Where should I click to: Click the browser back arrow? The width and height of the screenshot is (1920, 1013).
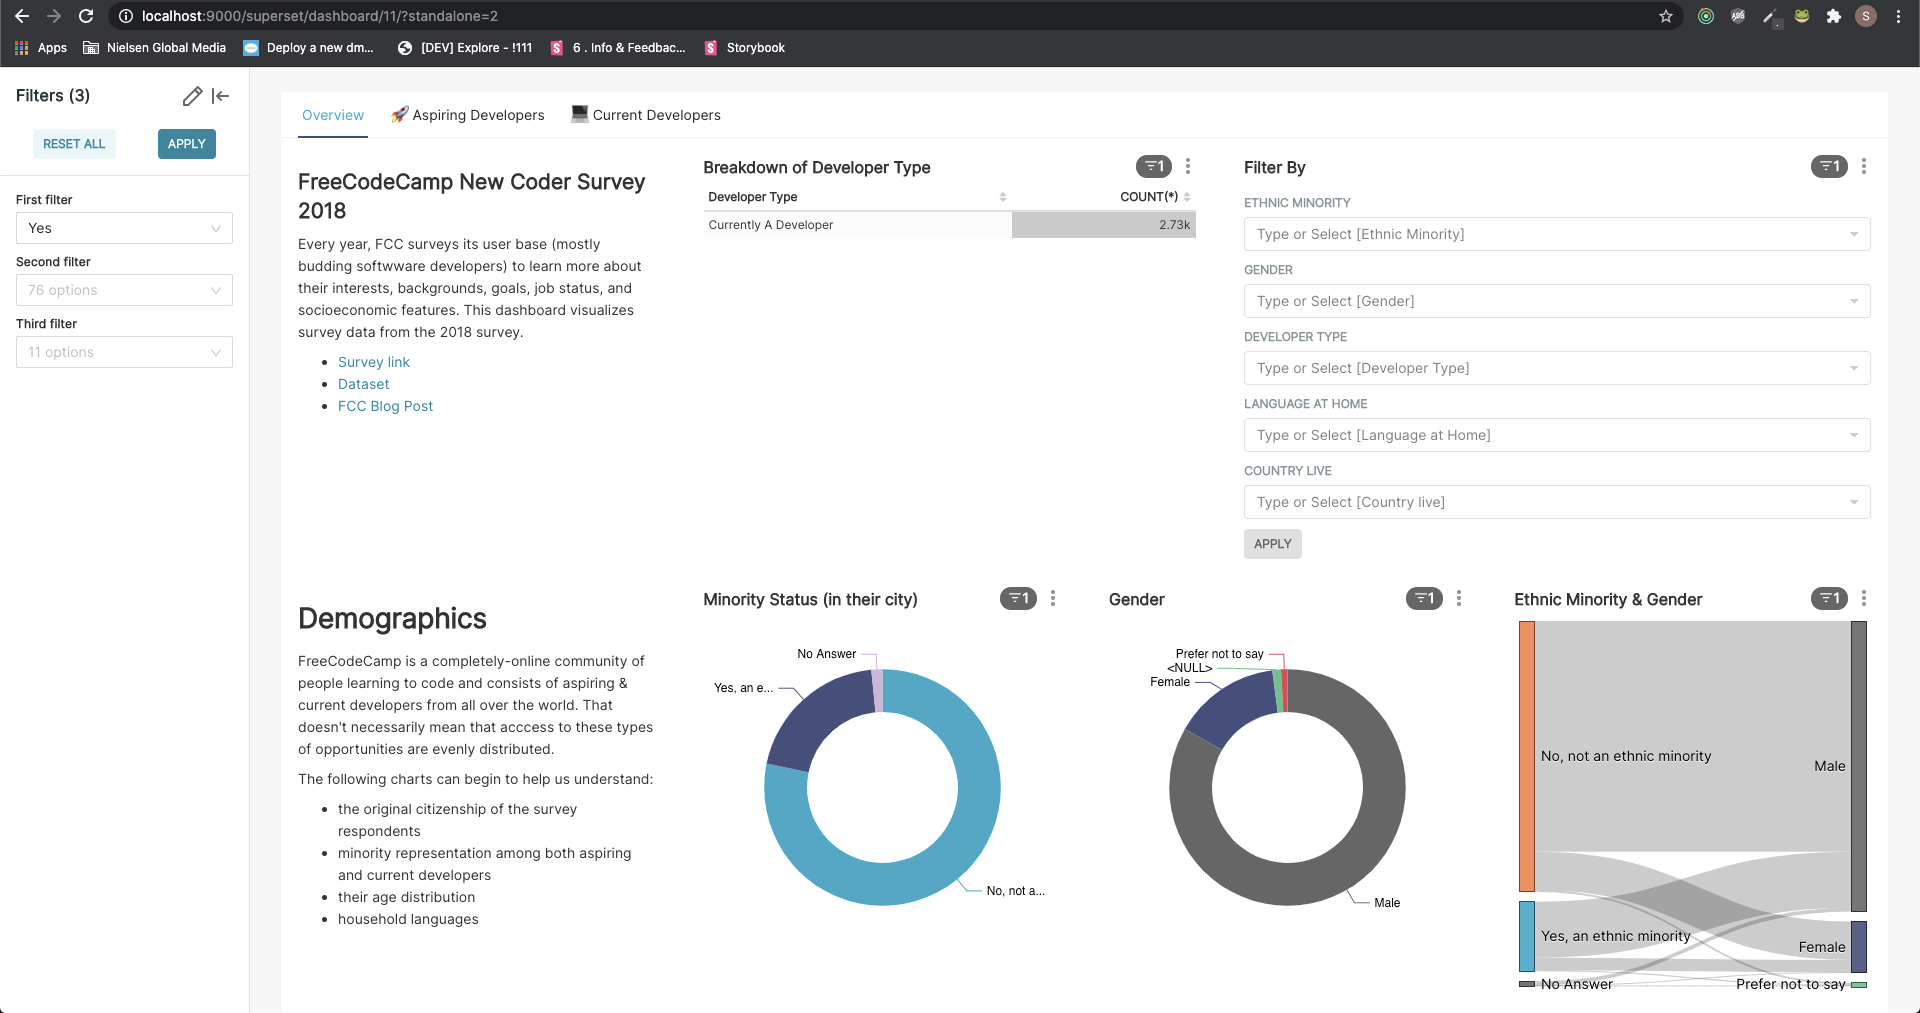[x=22, y=16]
